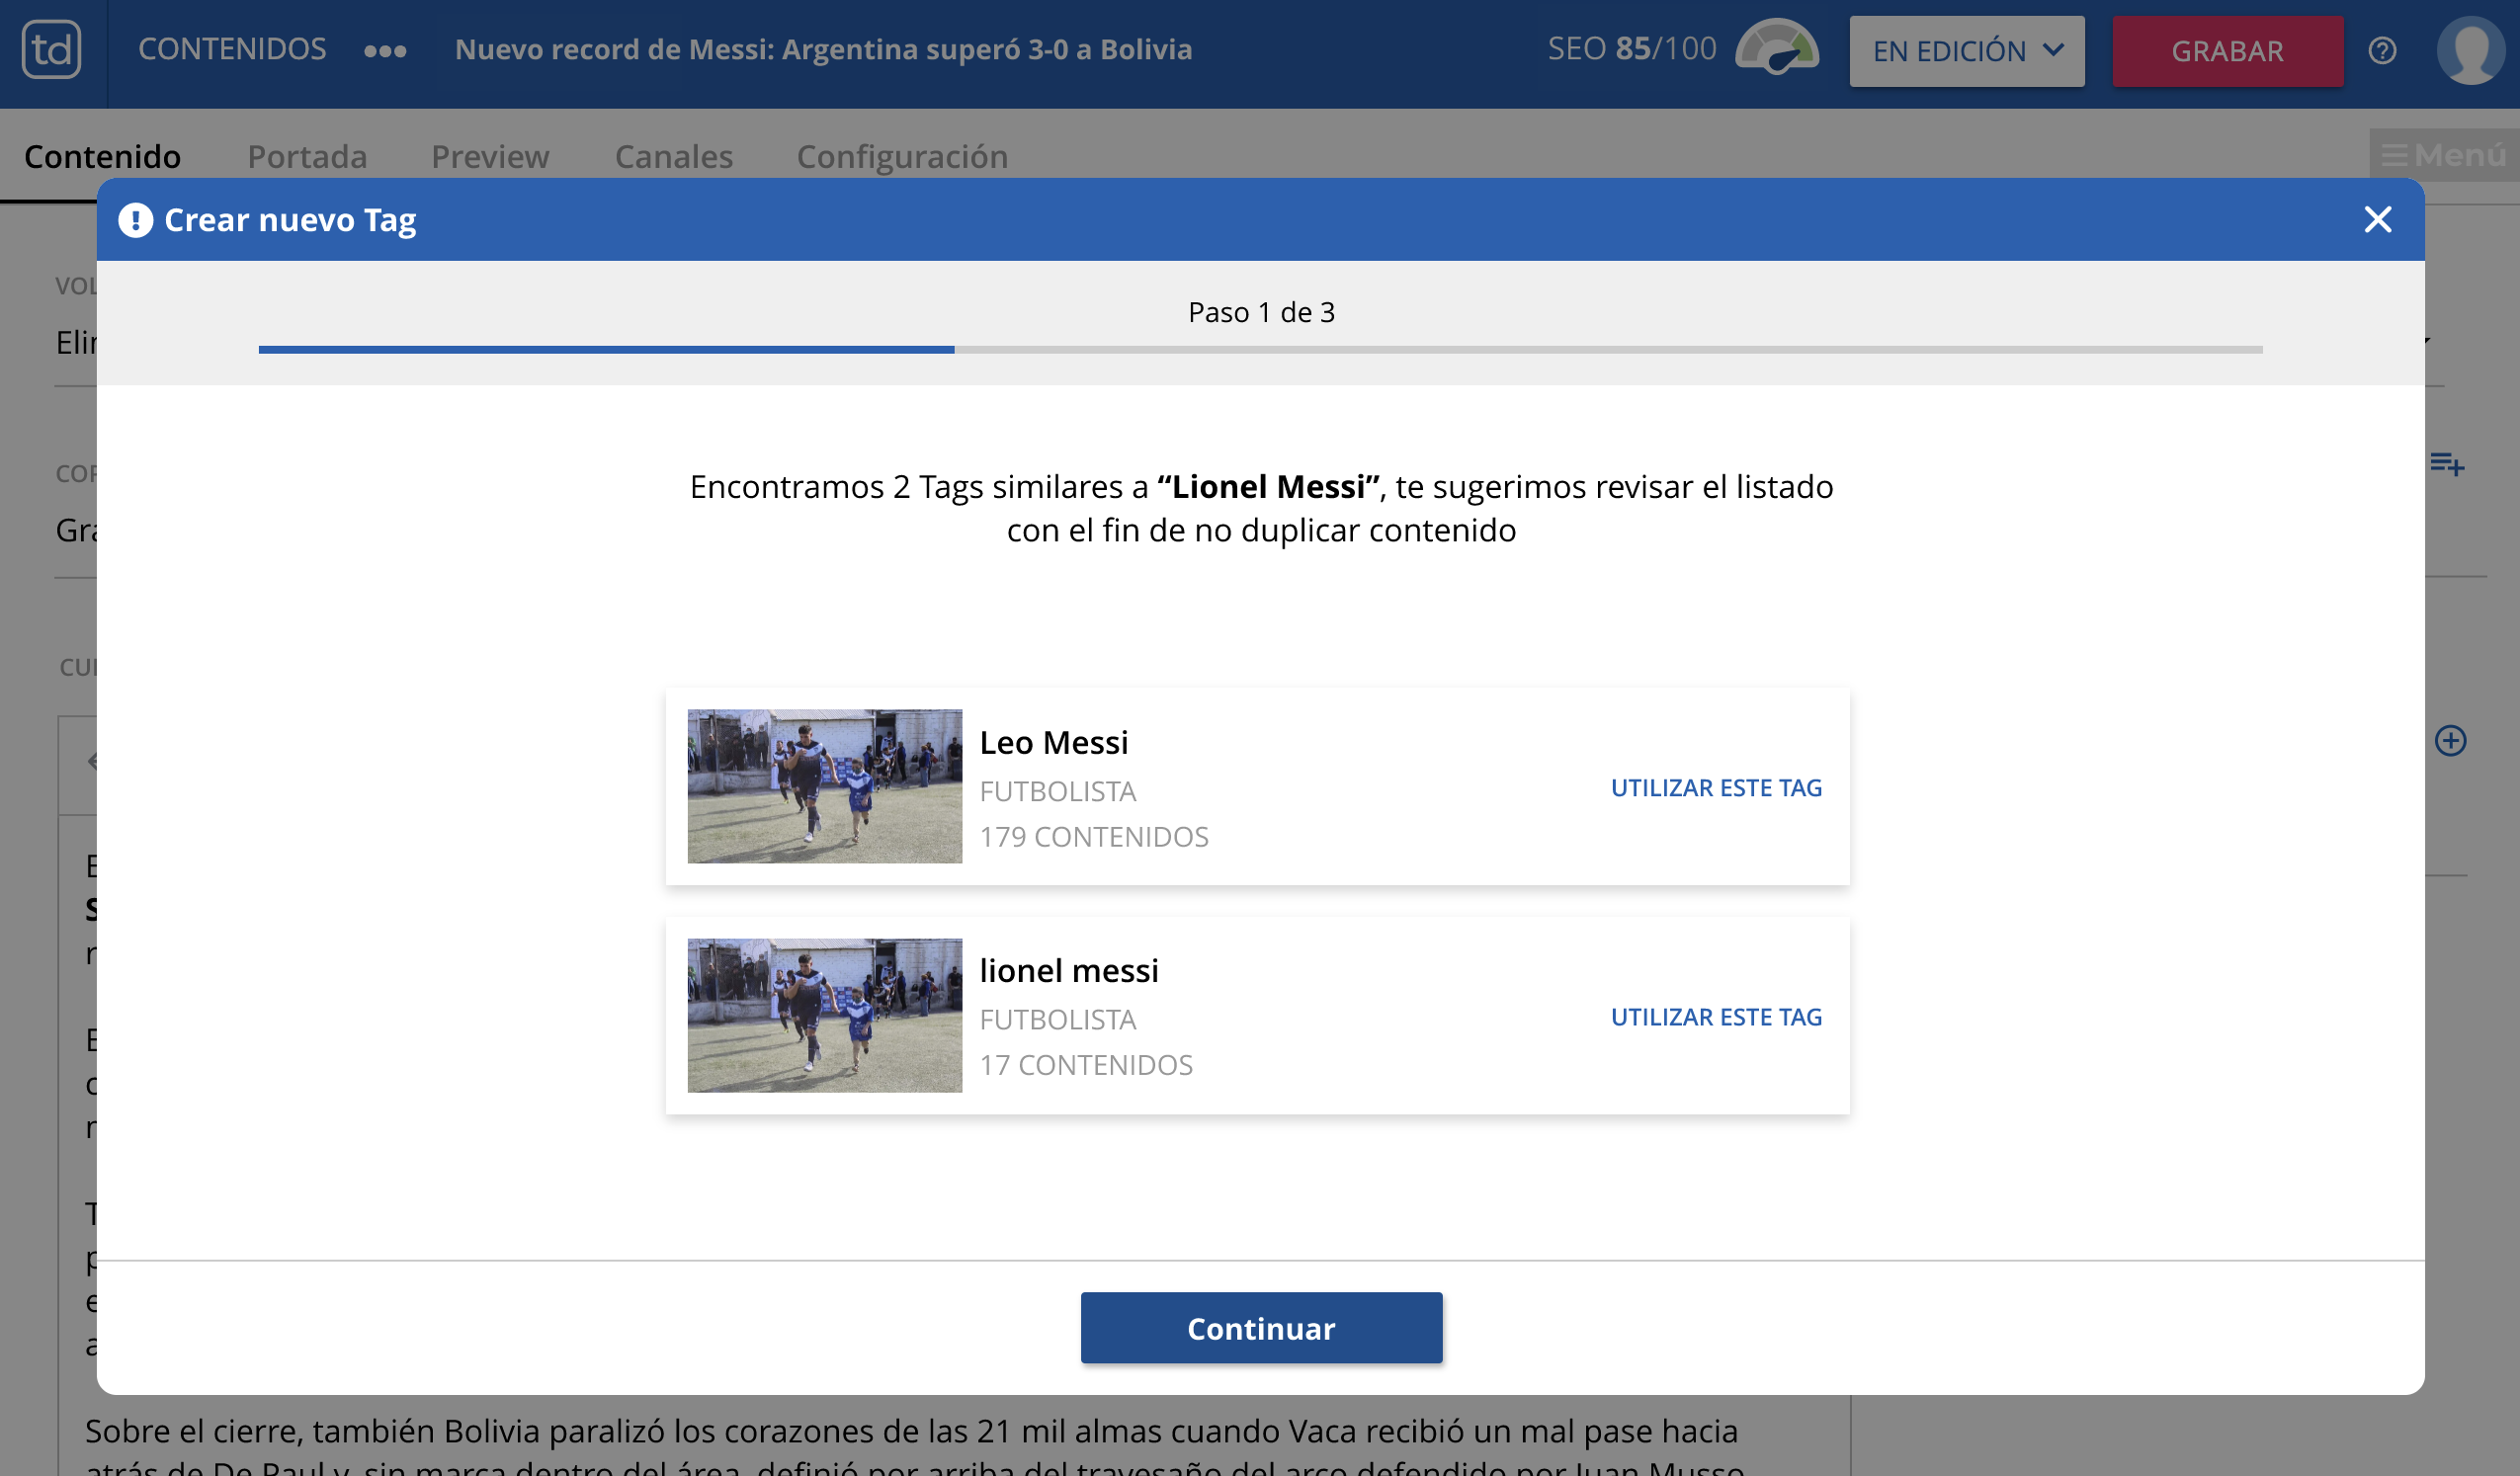Open the EN EDICIÓN status dropdown

(x=1966, y=51)
